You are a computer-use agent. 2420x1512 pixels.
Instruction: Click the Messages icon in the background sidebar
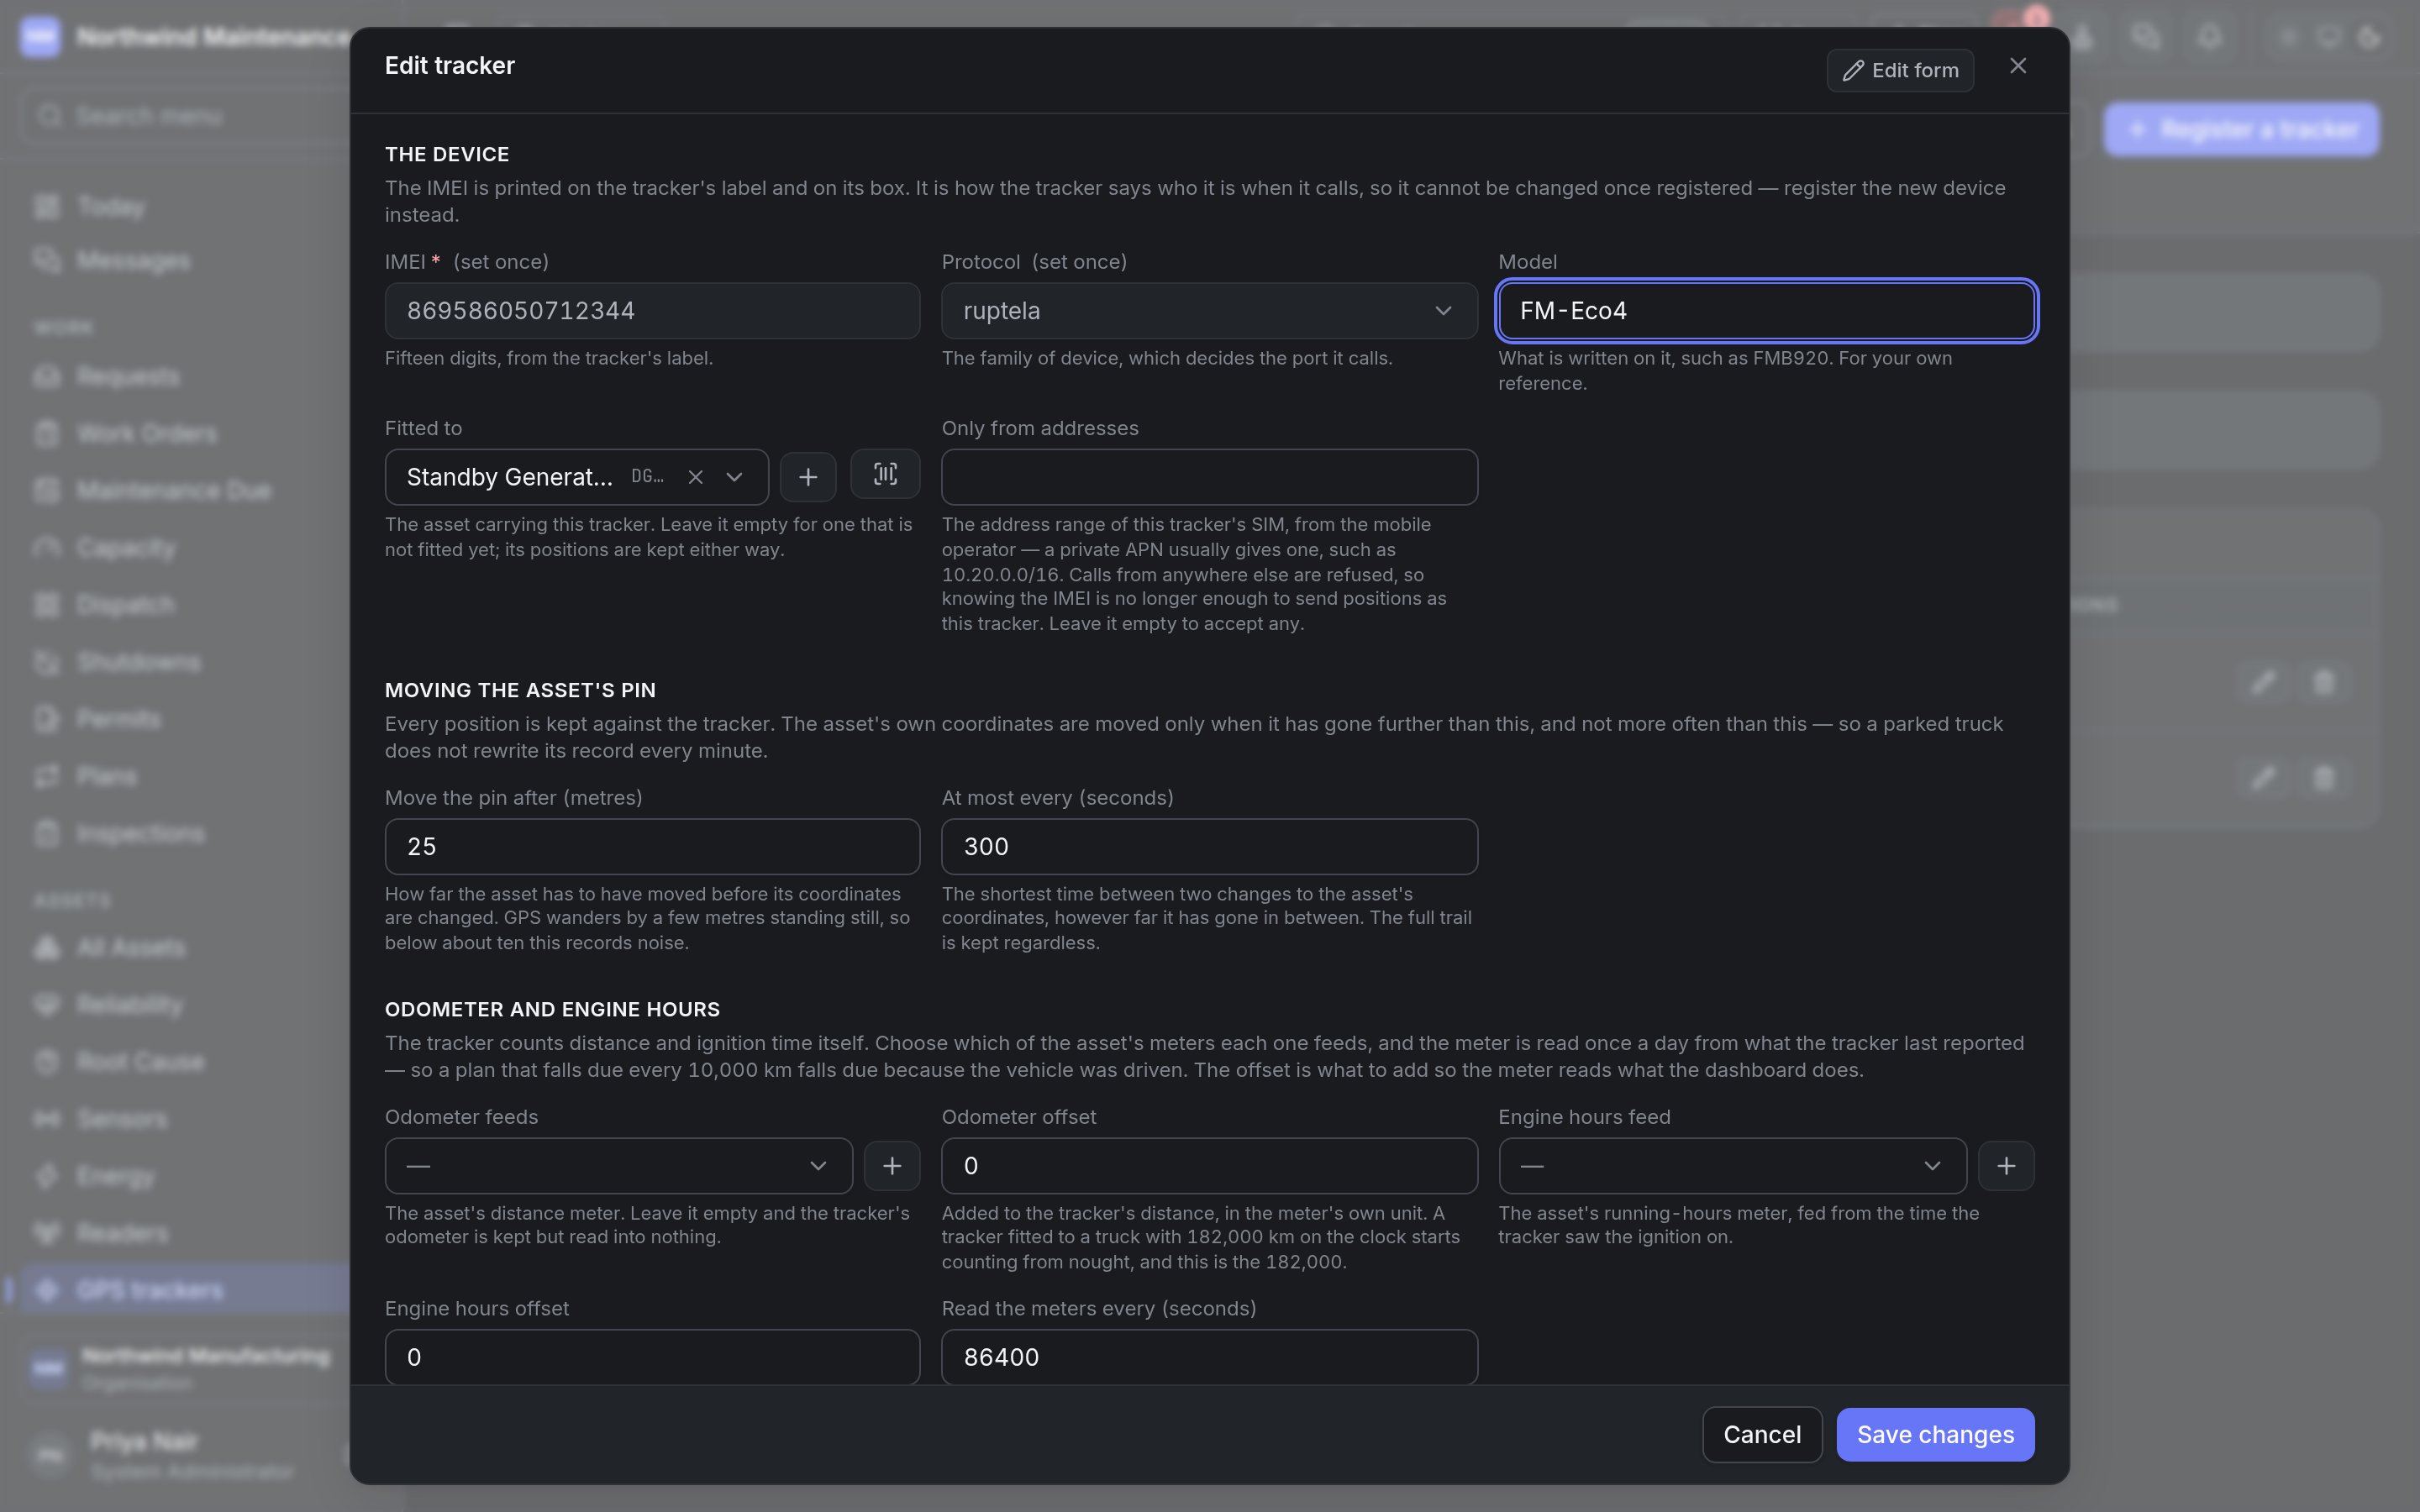(47, 261)
